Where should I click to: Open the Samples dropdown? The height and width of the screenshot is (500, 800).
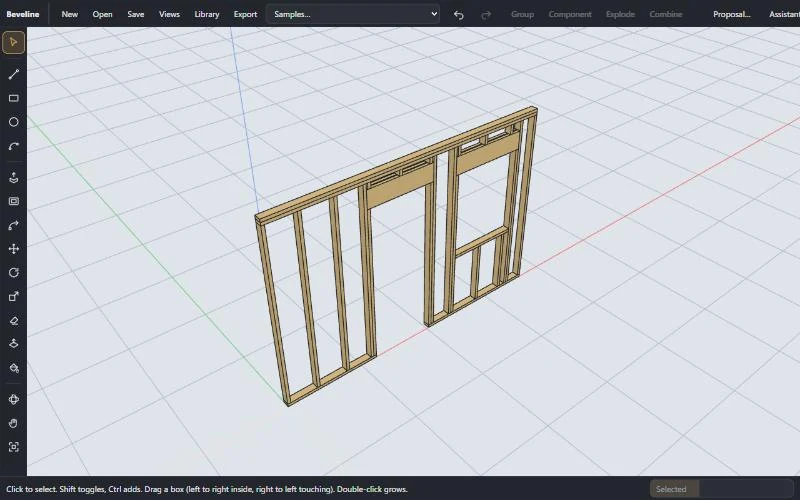click(353, 14)
